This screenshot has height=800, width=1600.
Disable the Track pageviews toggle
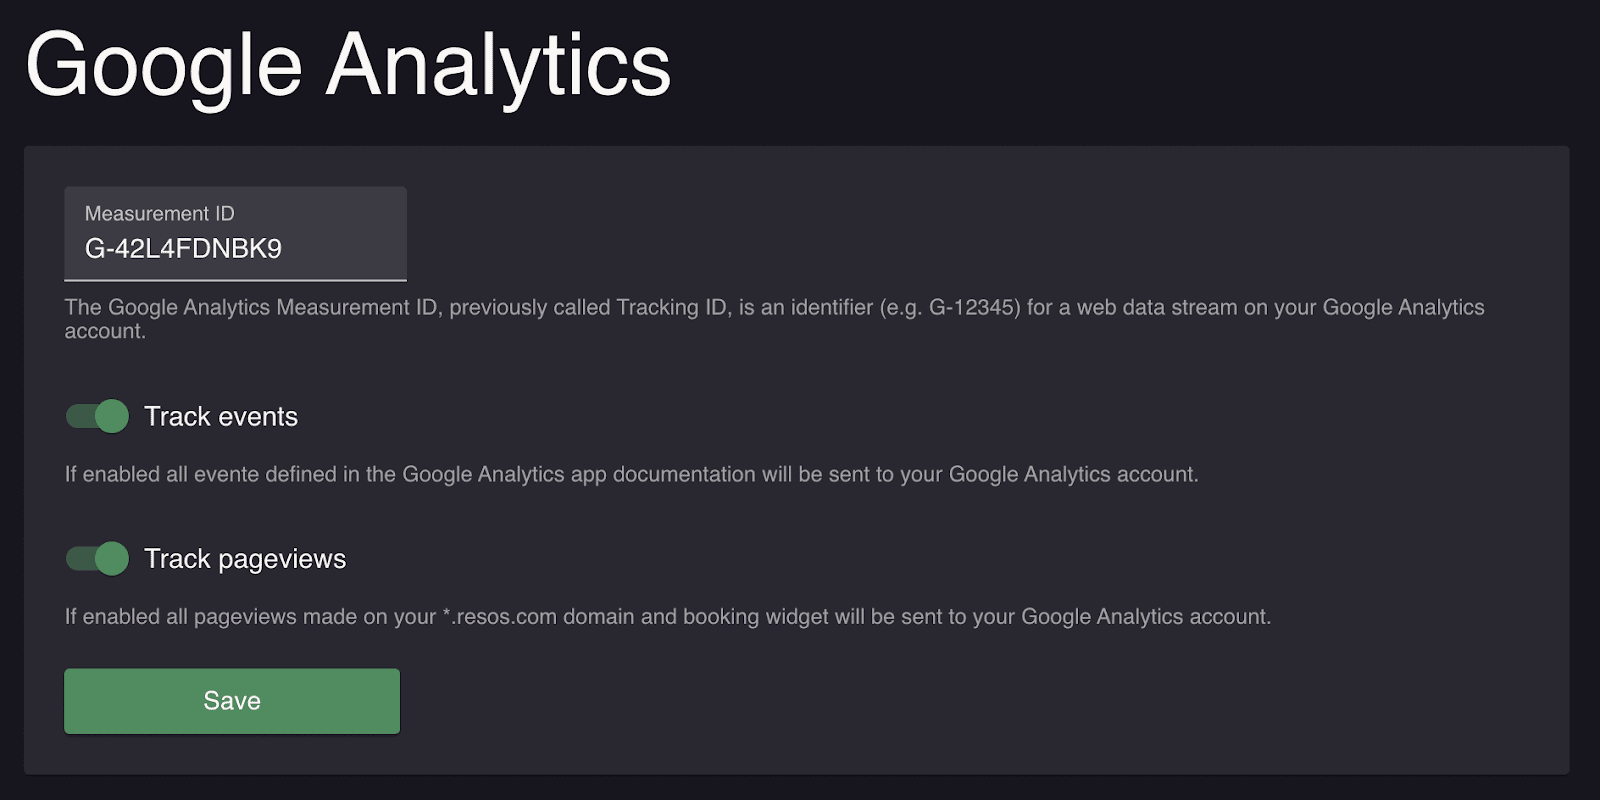tap(96, 558)
